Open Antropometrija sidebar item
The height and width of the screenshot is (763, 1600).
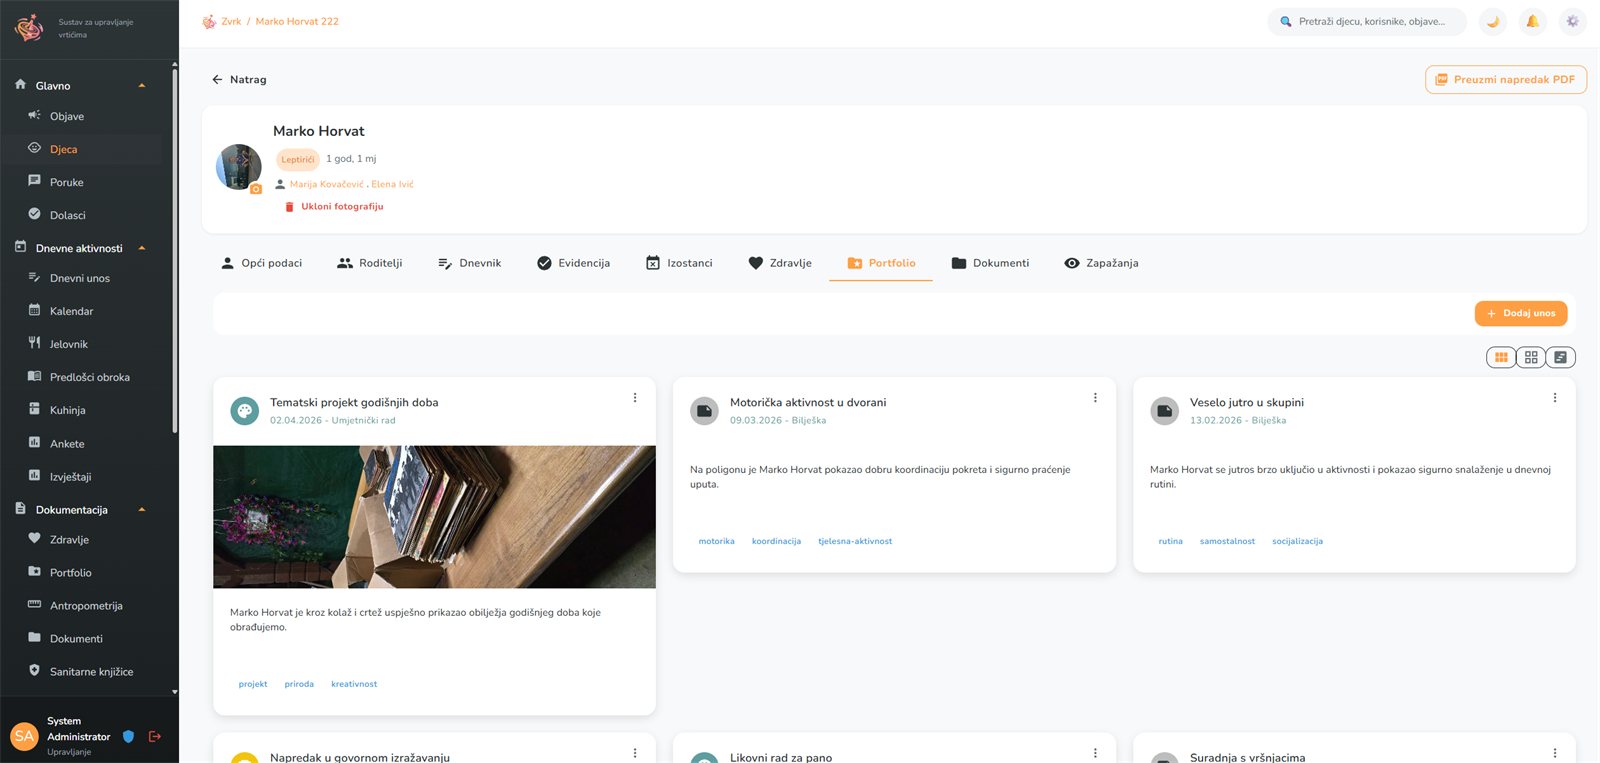click(x=85, y=606)
